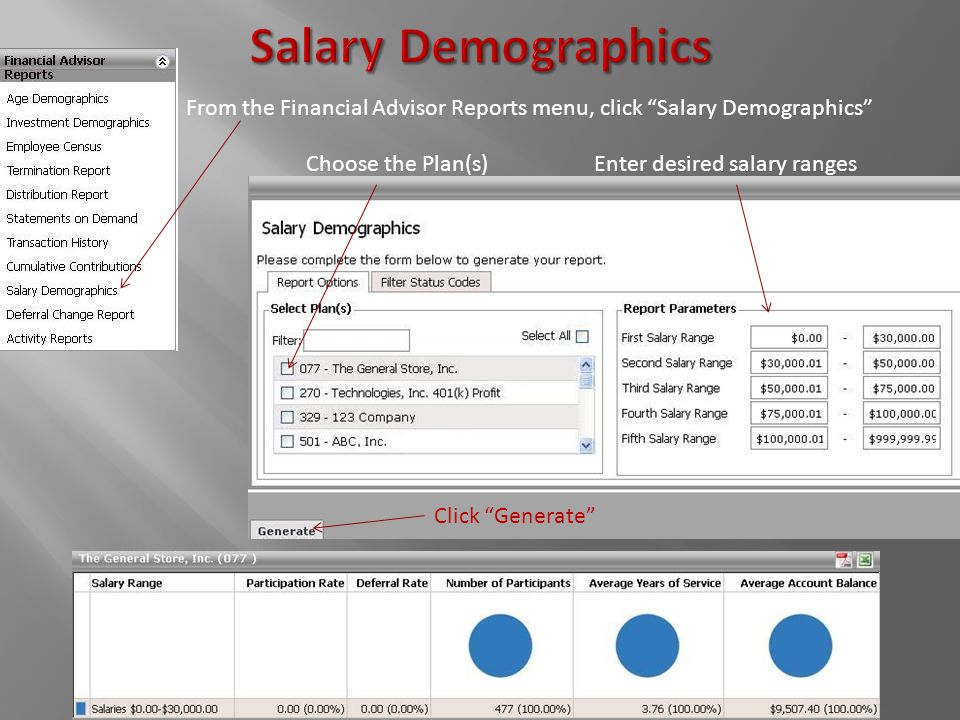This screenshot has width=960, height=720.
Task: Click Fifth Salary Range maximum field
Action: tap(901, 438)
